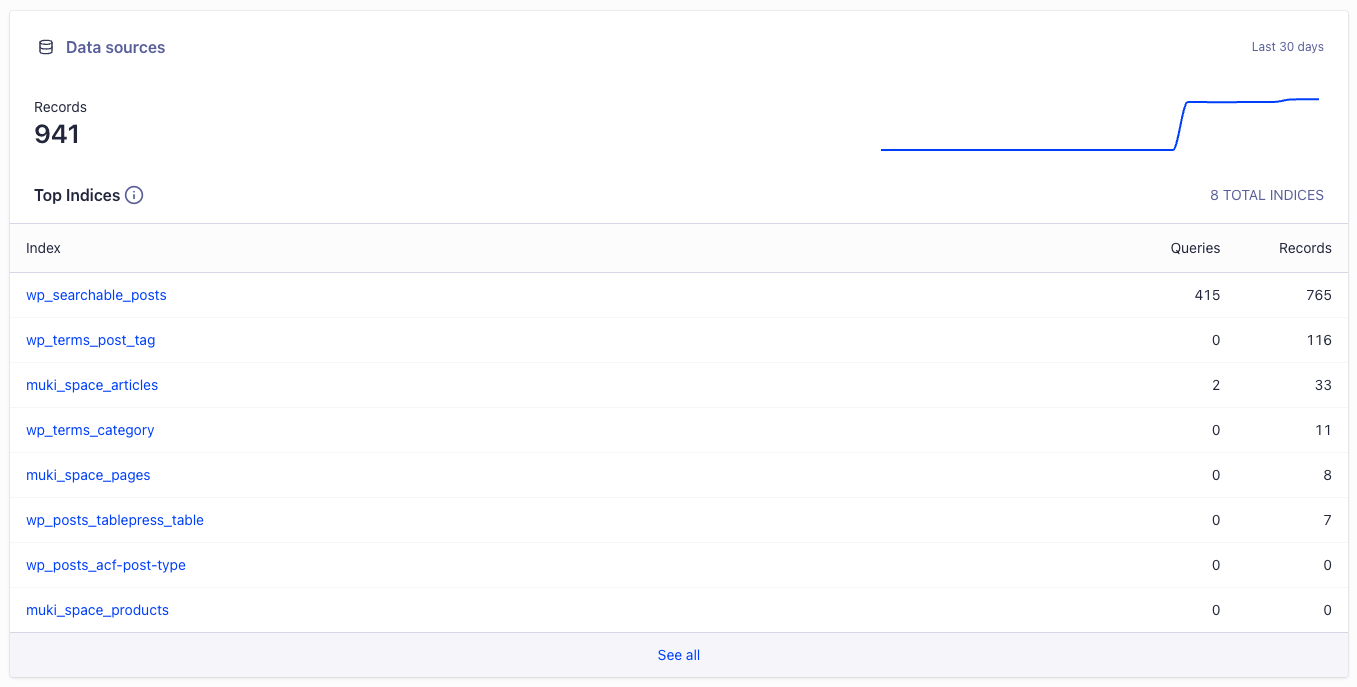Click records value 7 for wp_posts_tablepress_table
Viewport: 1357px width, 687px height.
click(x=1327, y=520)
